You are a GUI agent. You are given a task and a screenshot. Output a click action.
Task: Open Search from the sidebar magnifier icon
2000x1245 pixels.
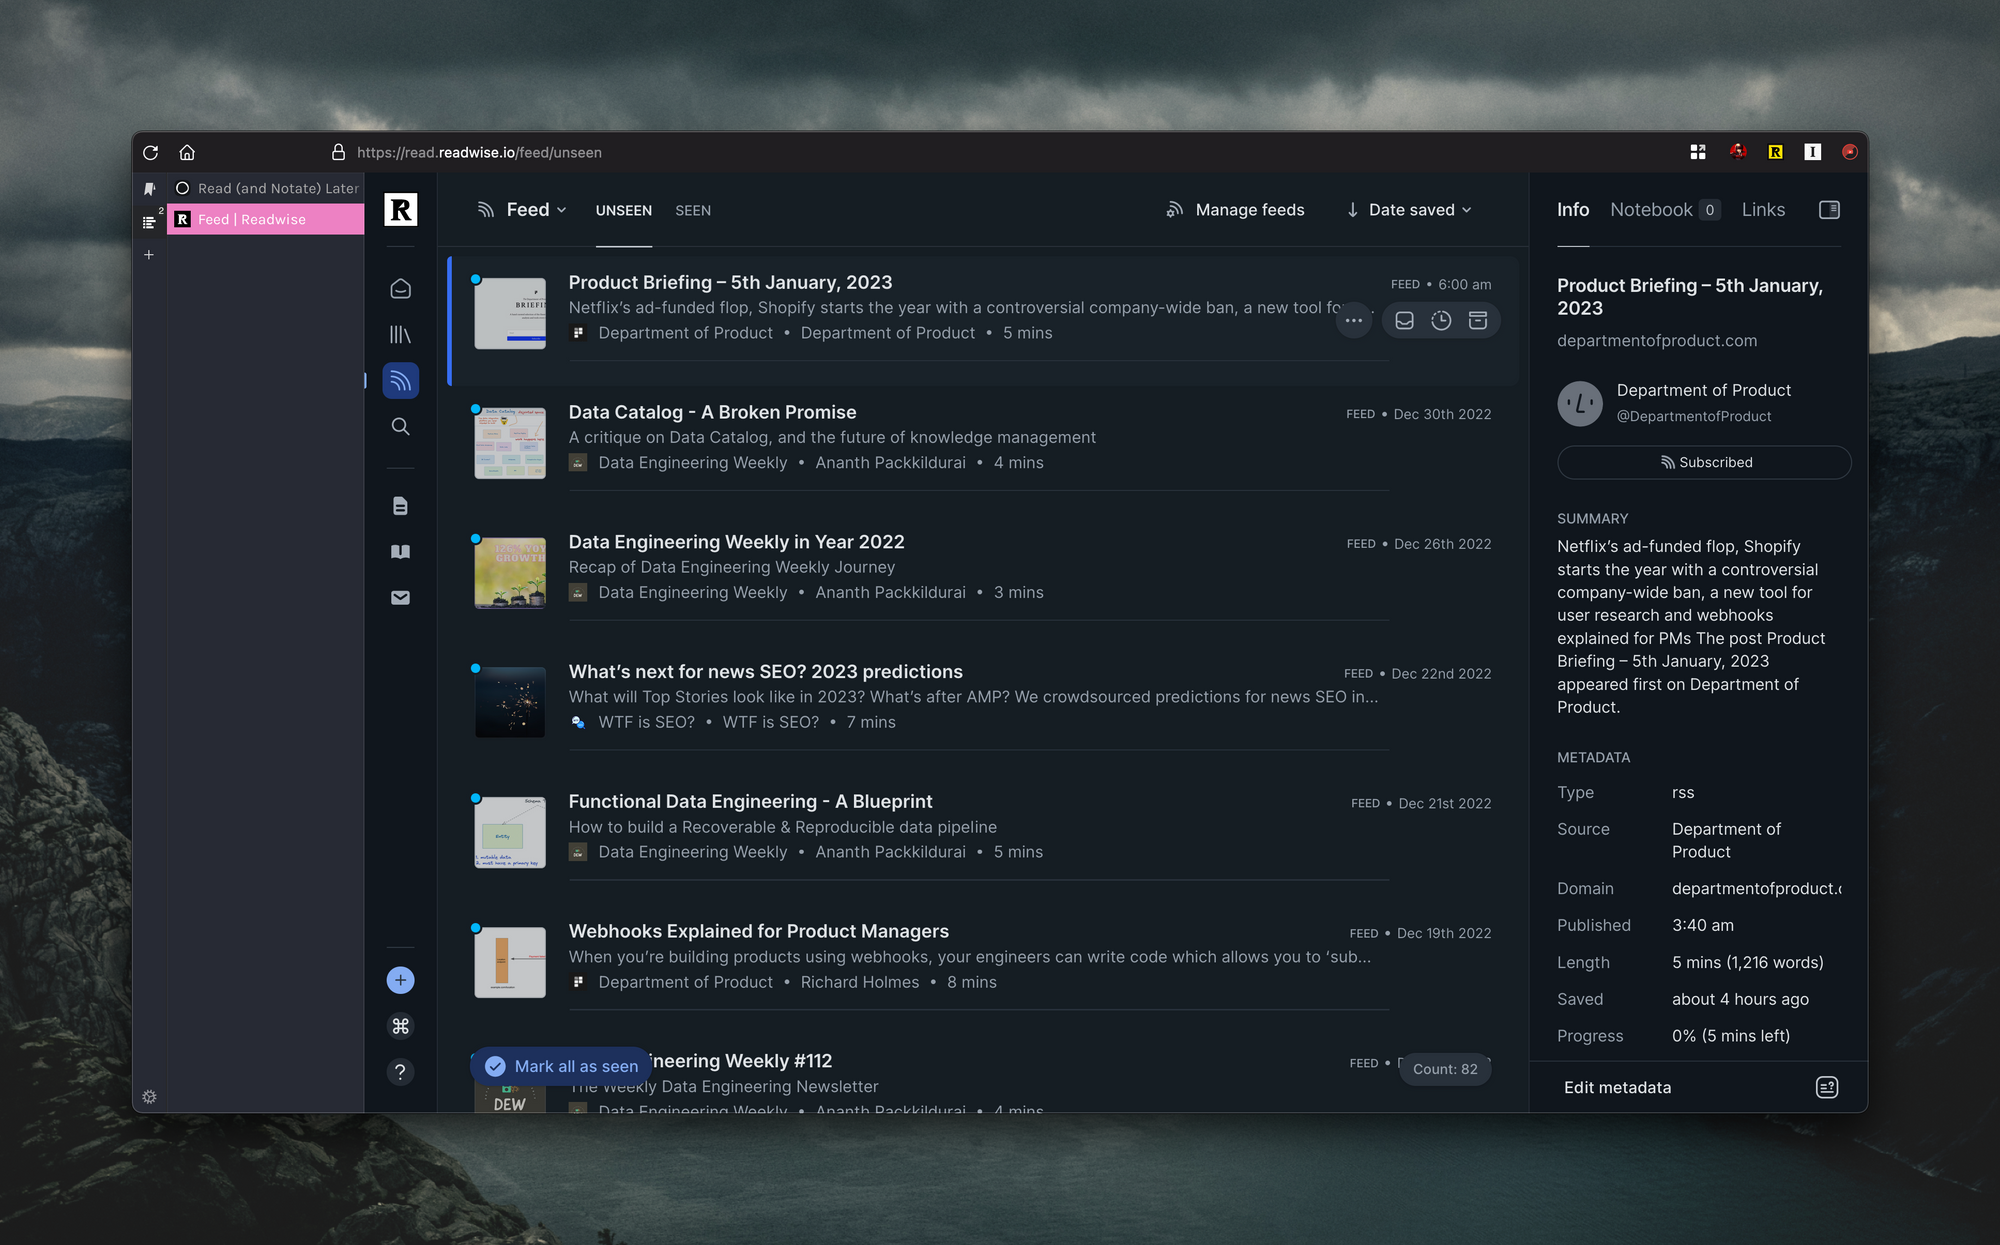(400, 426)
